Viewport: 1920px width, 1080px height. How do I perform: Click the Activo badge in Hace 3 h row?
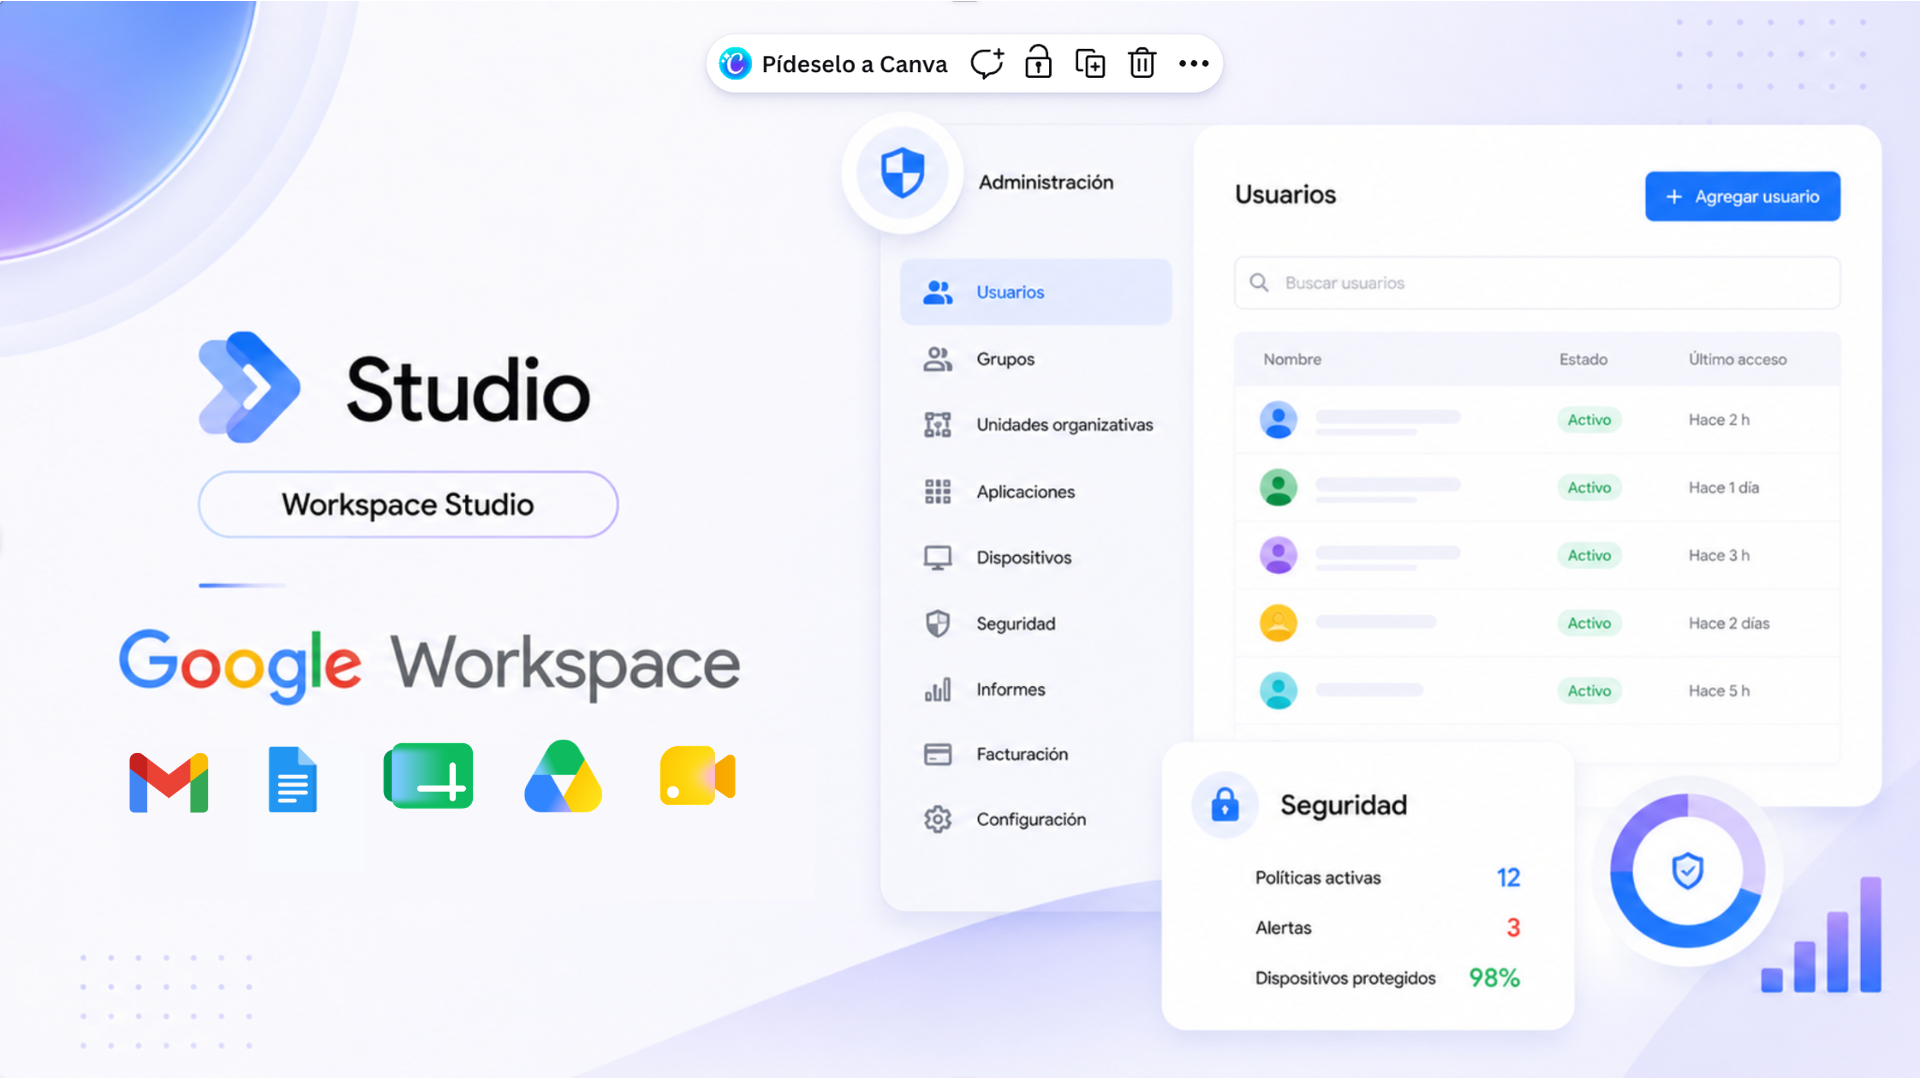pos(1589,556)
